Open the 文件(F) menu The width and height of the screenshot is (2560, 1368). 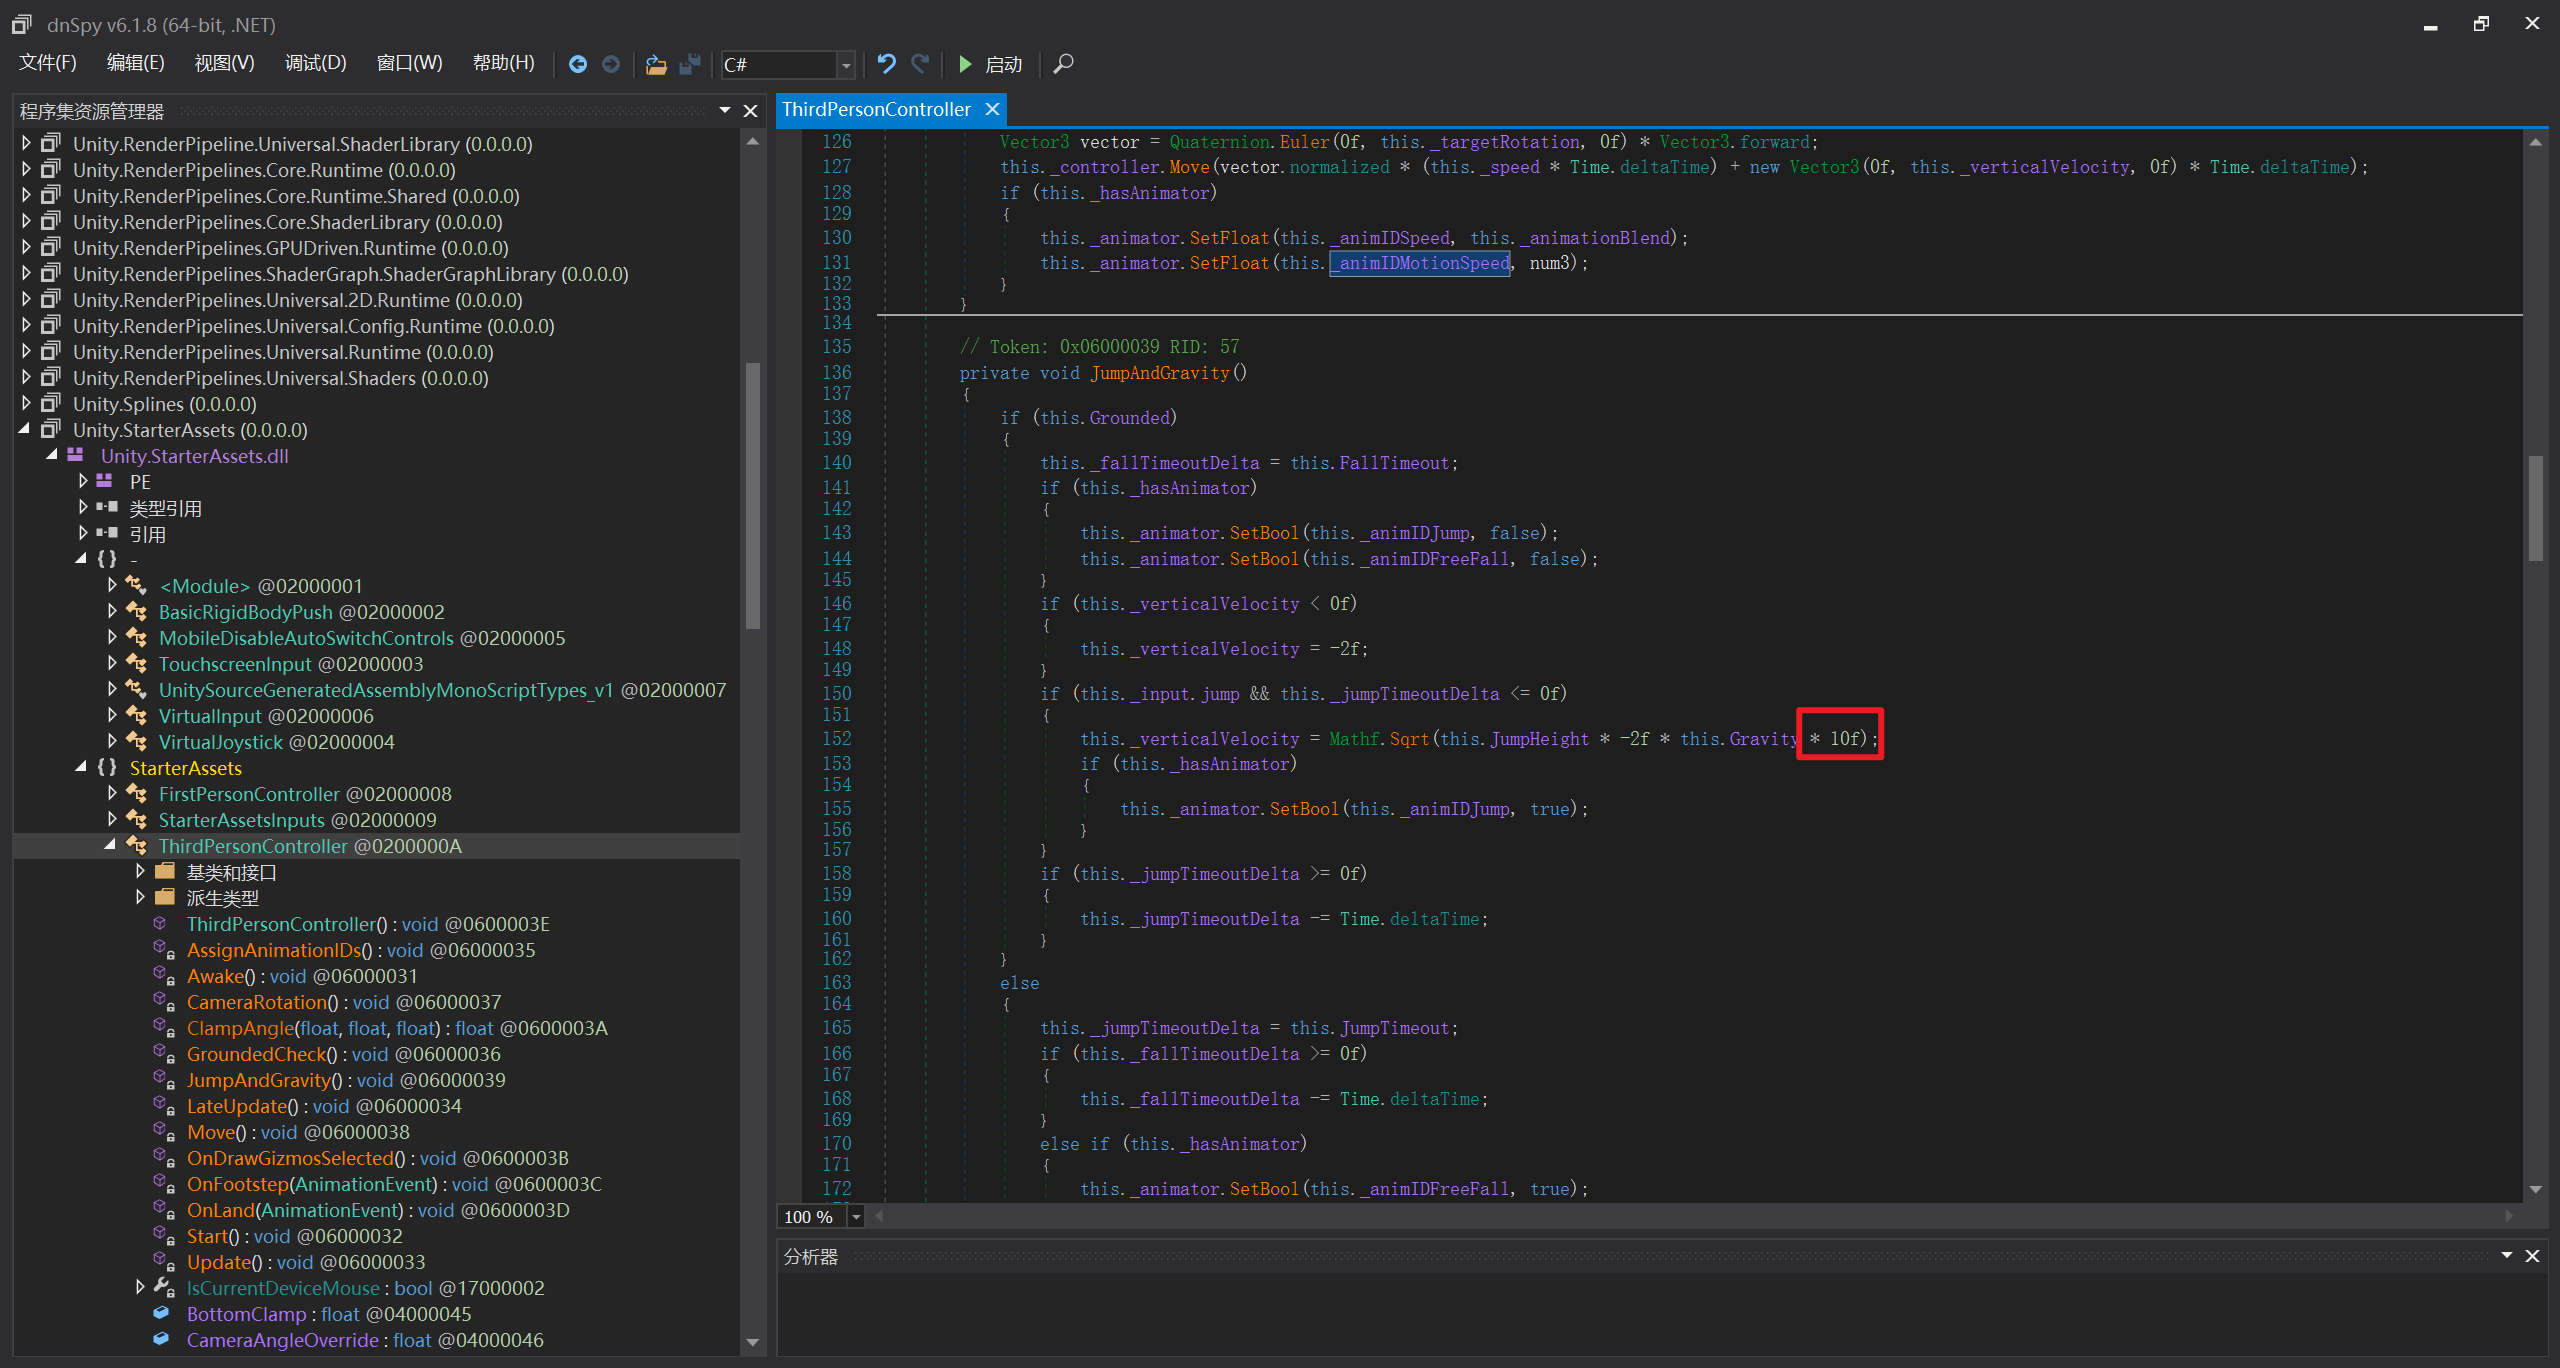click(x=48, y=64)
